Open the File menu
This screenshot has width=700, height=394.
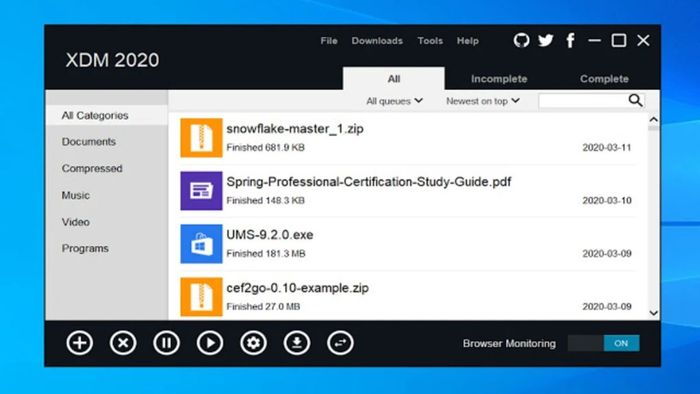329,41
